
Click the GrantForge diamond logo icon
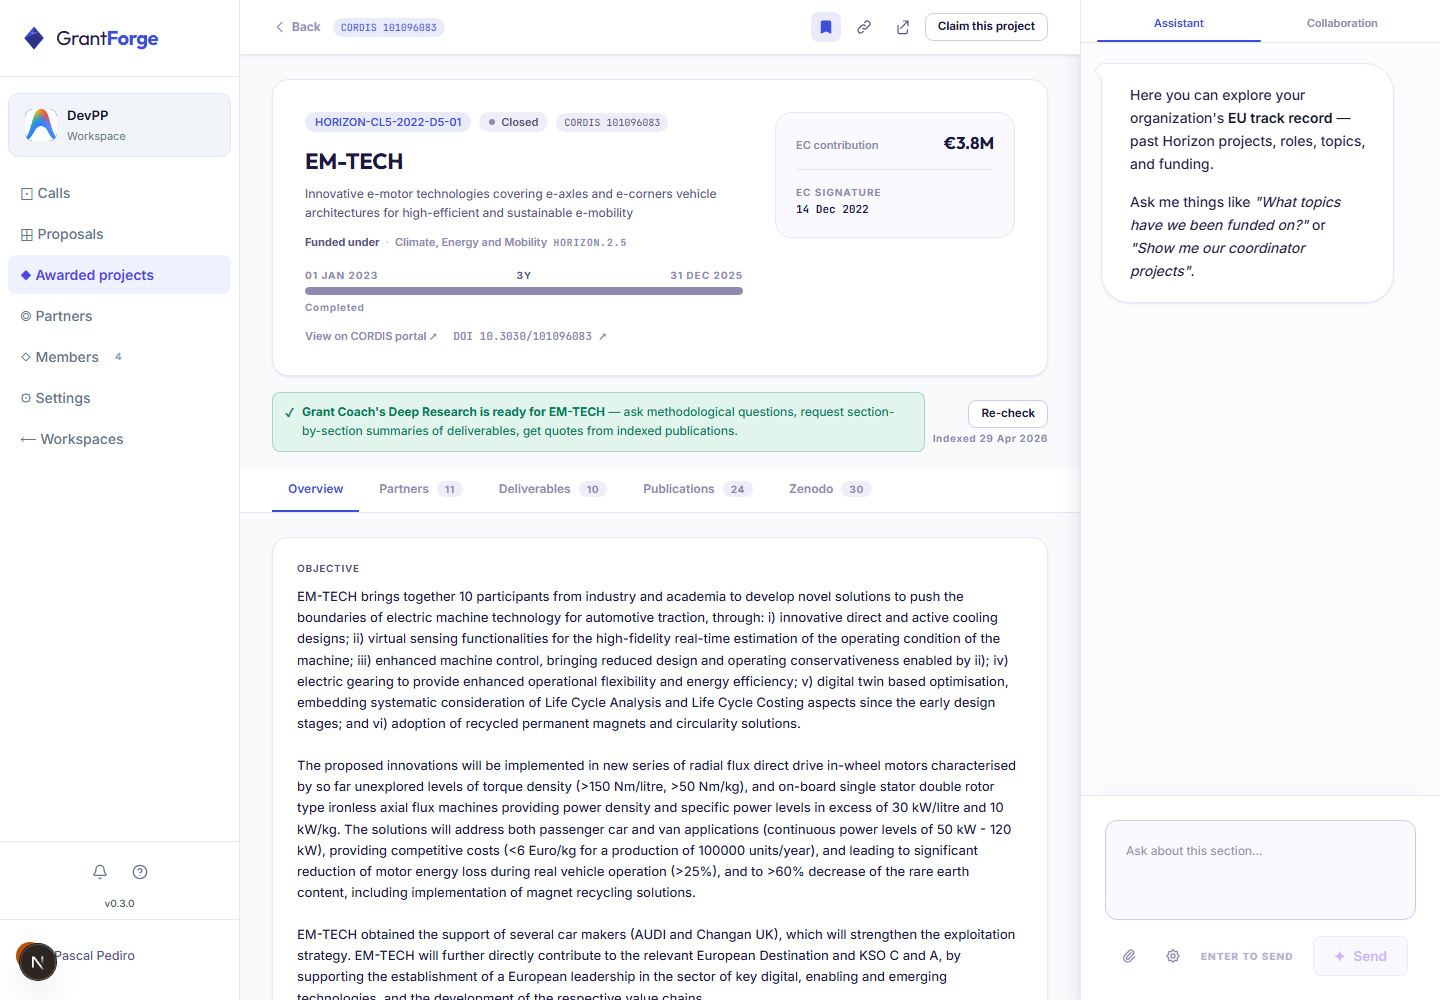pos(34,38)
